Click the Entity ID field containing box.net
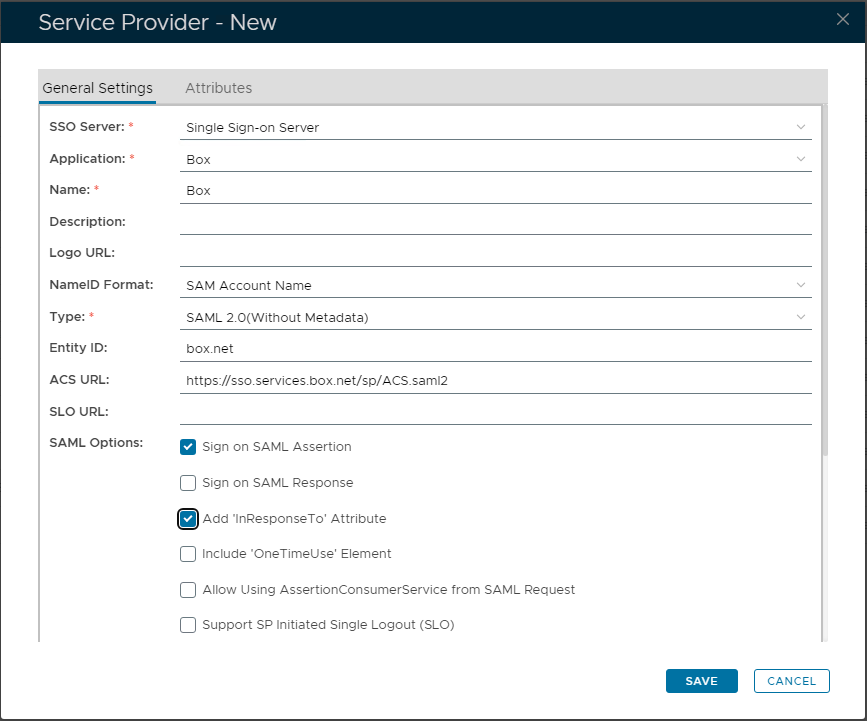The height and width of the screenshot is (721, 867). coord(495,349)
